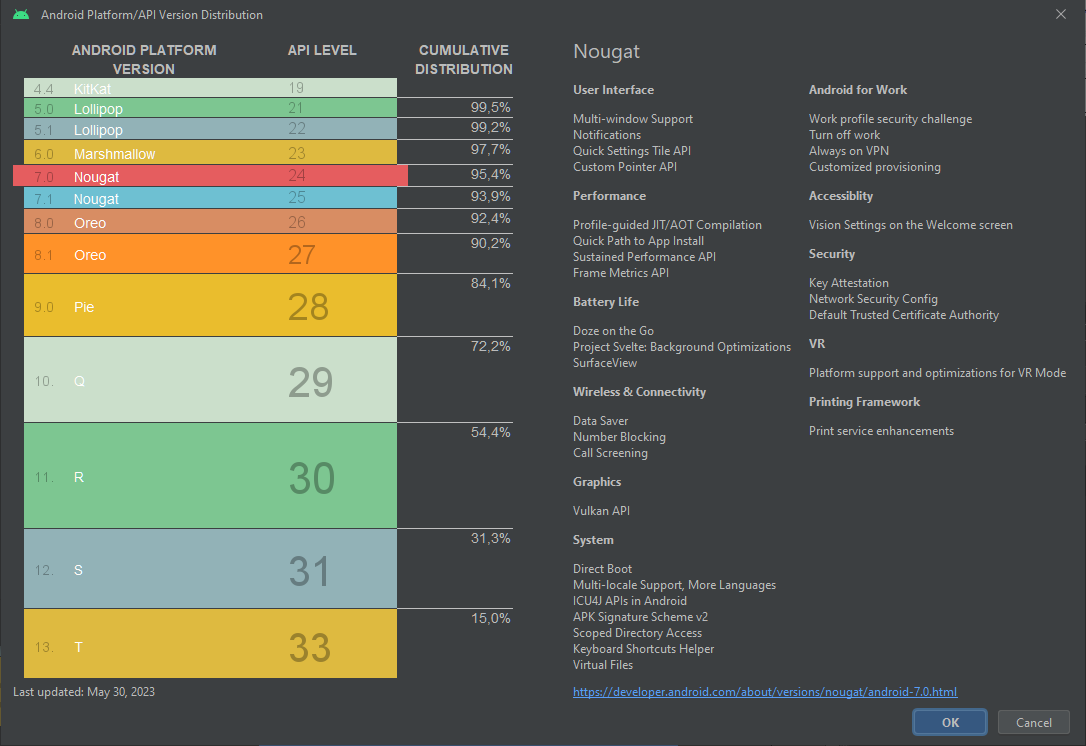Click the red Nougat 7.0 row

(x=210, y=176)
